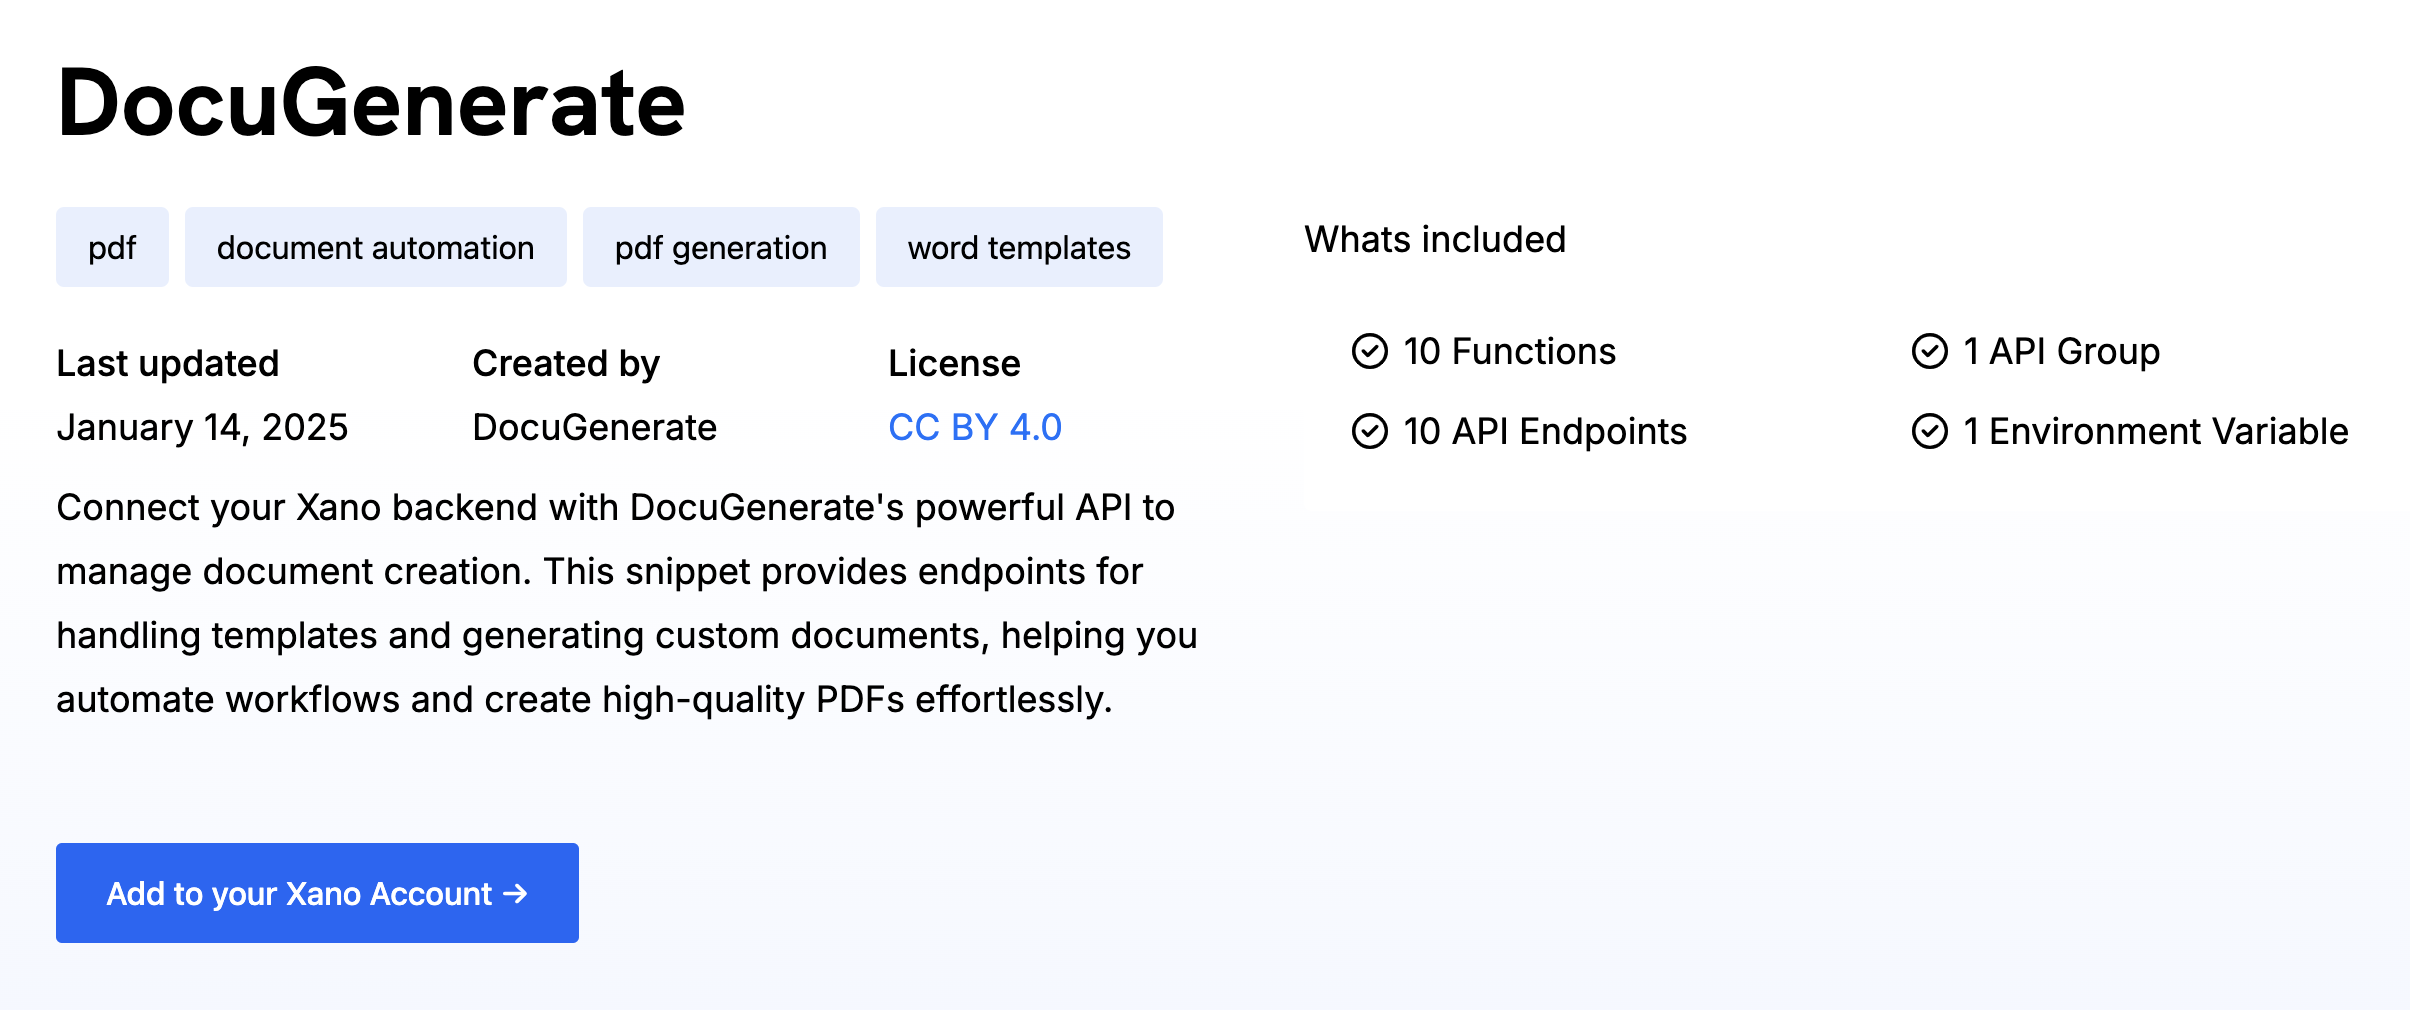Select the document automation tag
Viewport: 2410px width, 1010px height.
pos(376,247)
